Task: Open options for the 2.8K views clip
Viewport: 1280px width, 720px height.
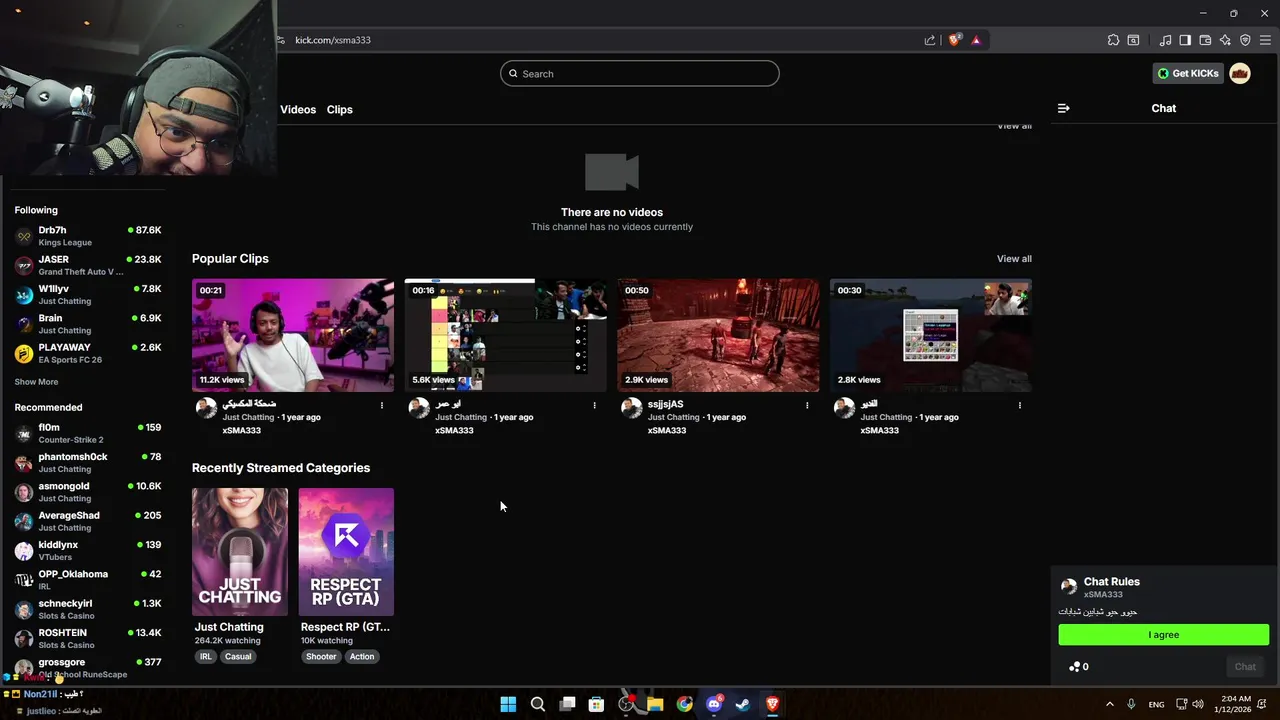Action: [1020, 405]
